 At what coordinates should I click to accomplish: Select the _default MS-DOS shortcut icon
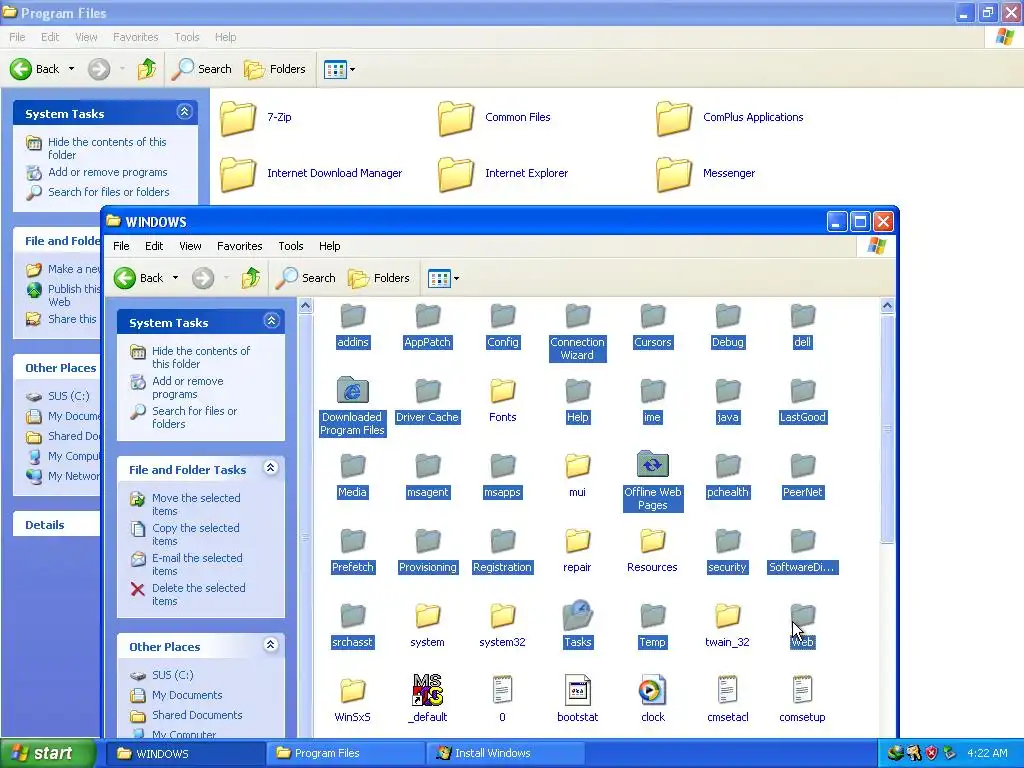tap(428, 690)
